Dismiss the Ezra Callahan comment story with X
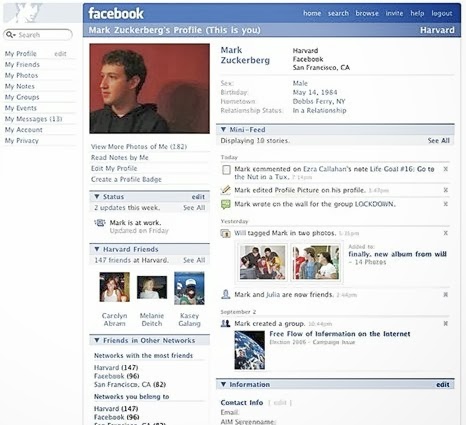This screenshot has width=466, height=425. (445, 169)
